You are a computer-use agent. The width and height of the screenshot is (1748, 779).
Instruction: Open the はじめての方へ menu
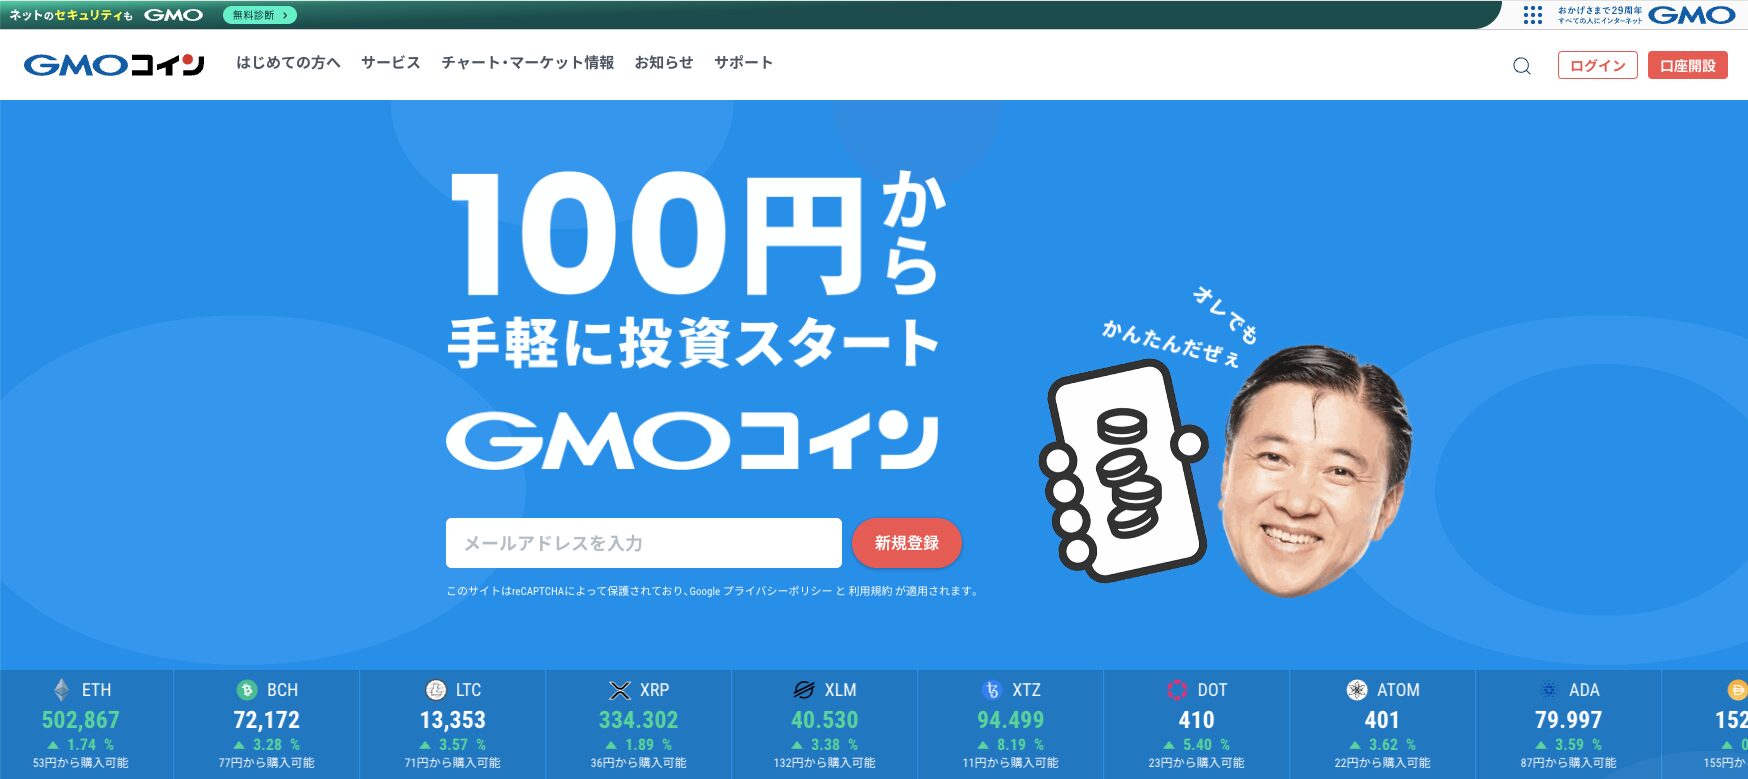[x=288, y=62]
